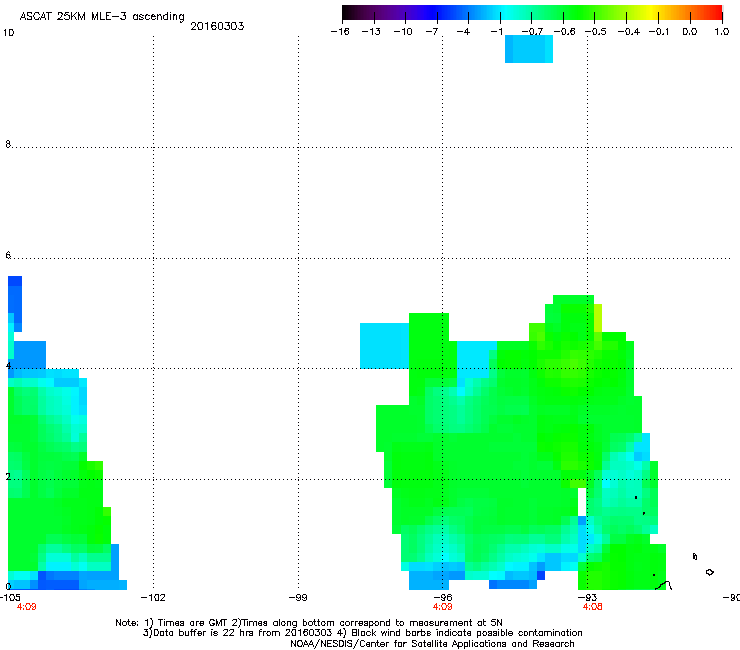Viewport: 740px width, 650px height.
Task: Click the light blue data patch below the color bar
Action: pos(529,49)
